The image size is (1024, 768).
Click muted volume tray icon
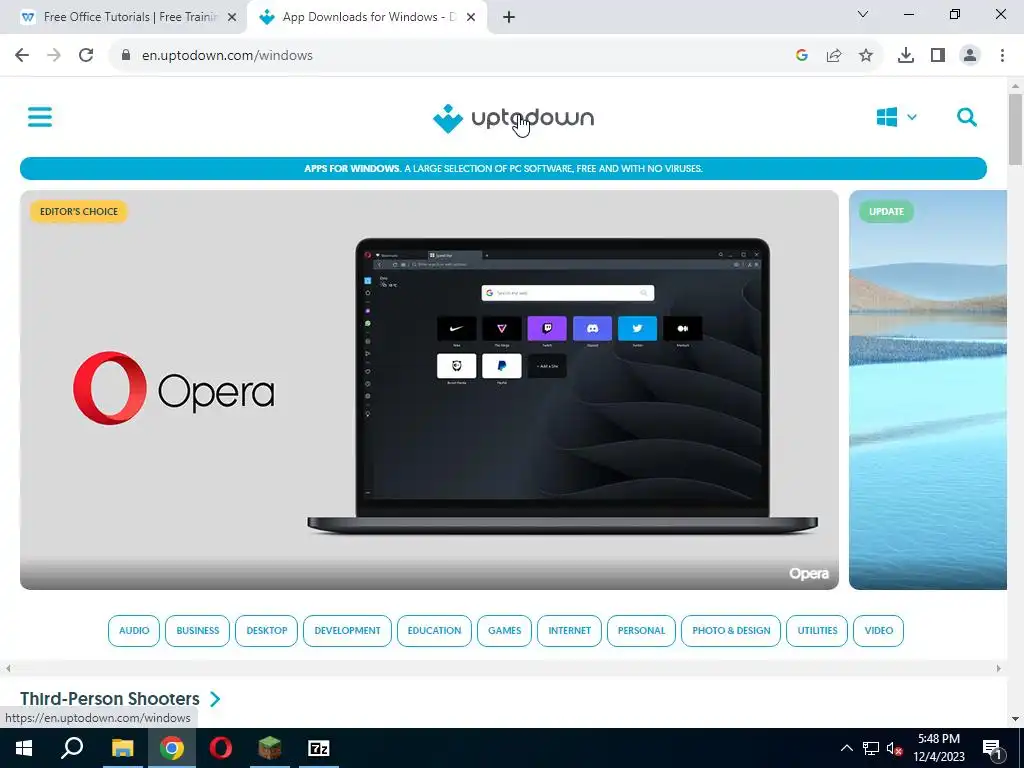pos(895,748)
